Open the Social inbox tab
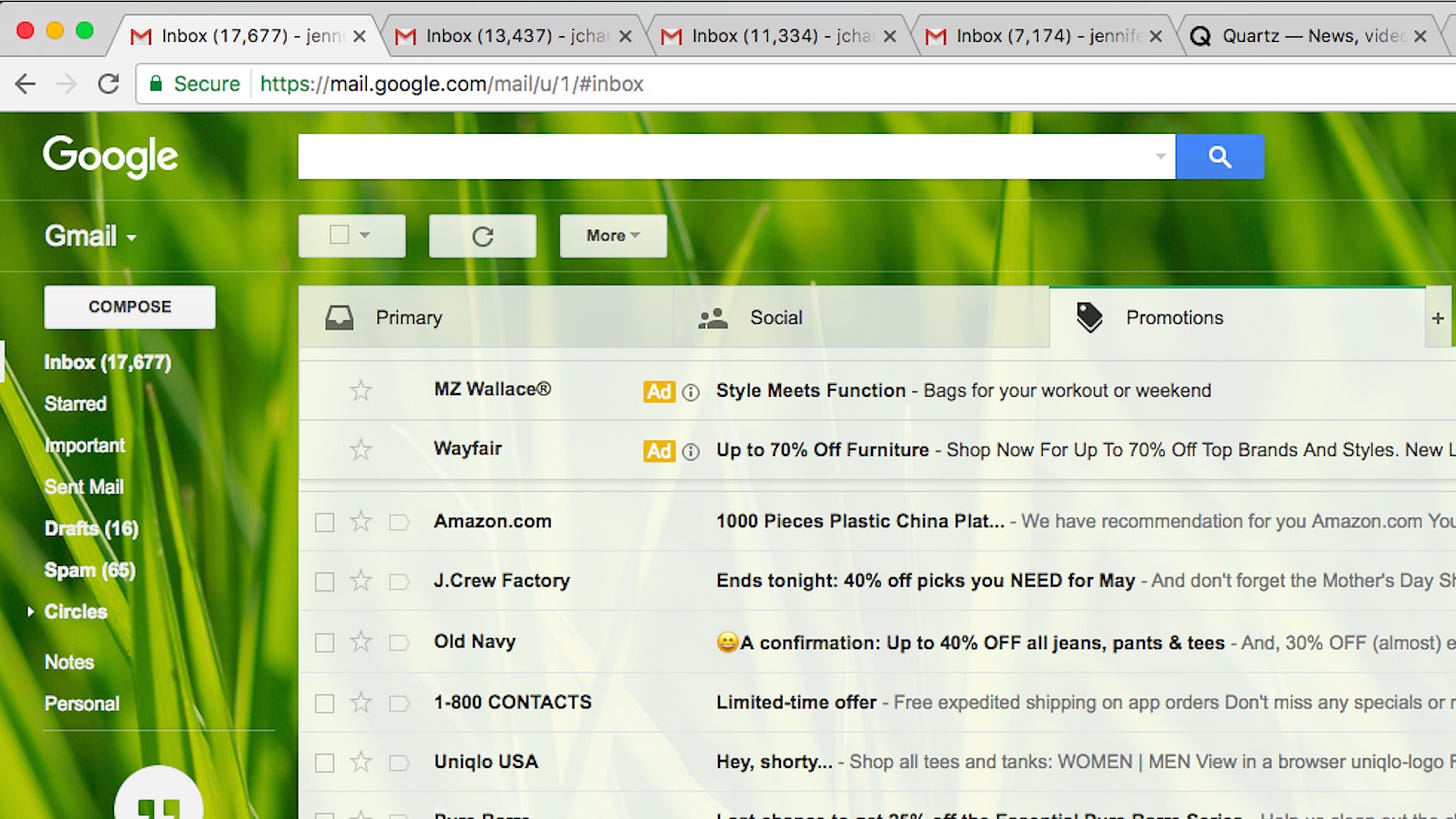The image size is (1456, 819). pos(861,318)
